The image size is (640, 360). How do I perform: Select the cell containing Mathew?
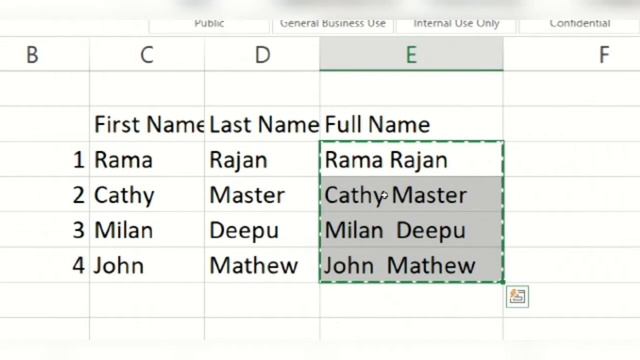[x=262, y=265]
